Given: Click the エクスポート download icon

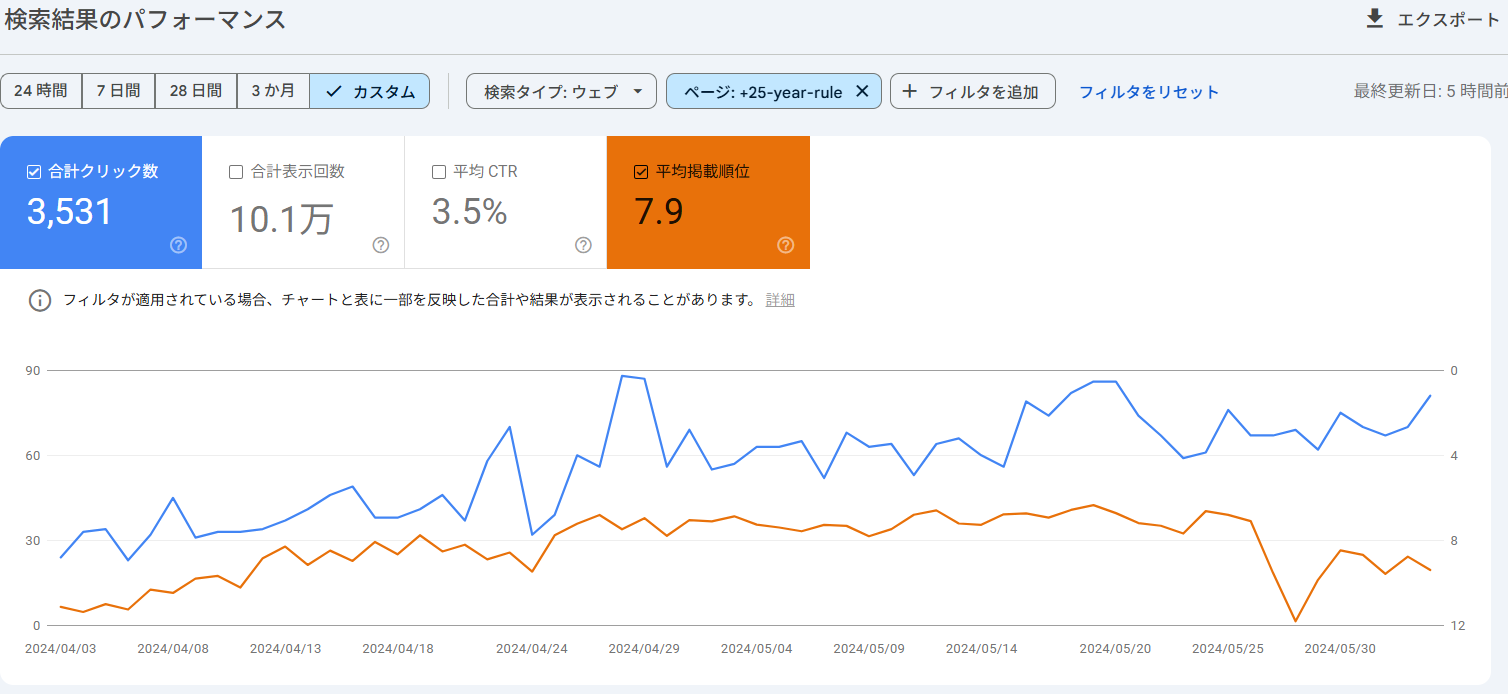Looking at the screenshot, I should (x=1374, y=17).
